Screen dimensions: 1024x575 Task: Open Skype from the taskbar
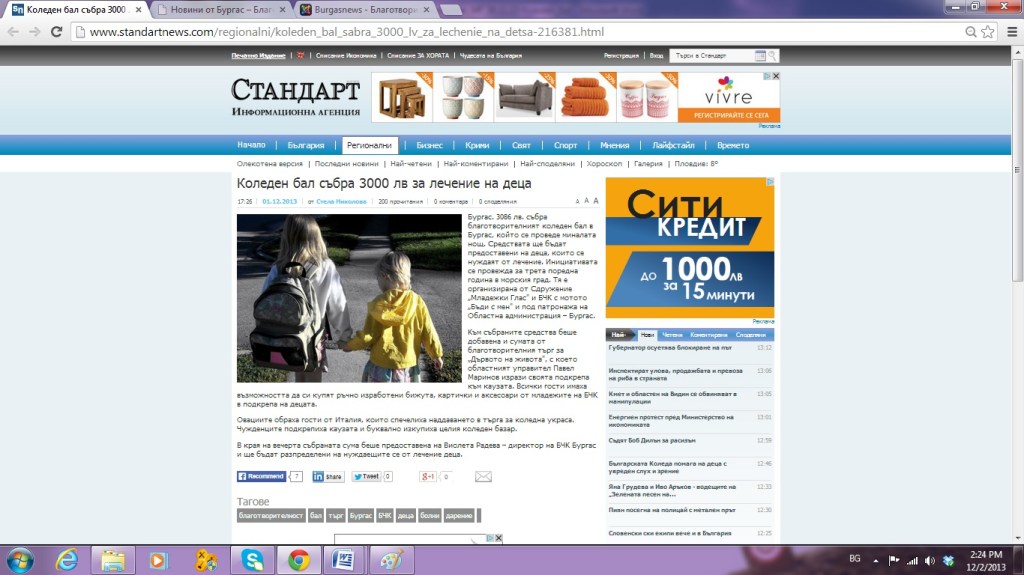coord(252,559)
